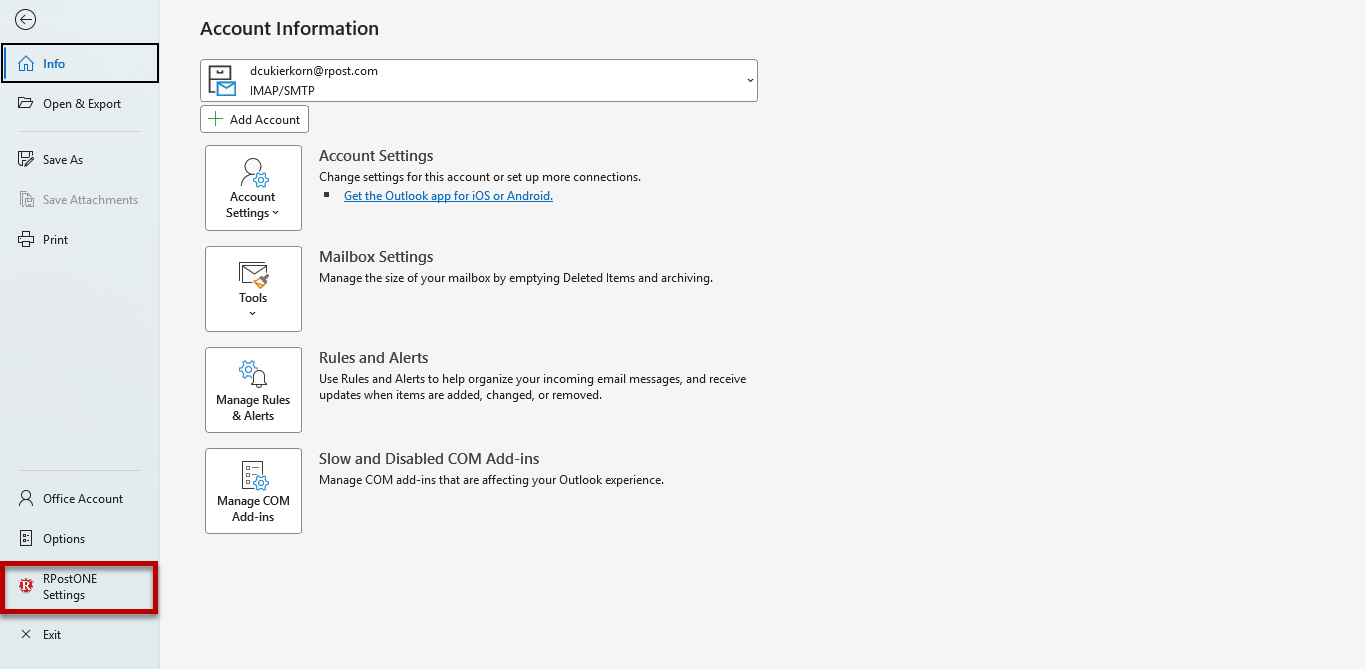This screenshot has height=669, width=1365.
Task: Click the Save As icon in sidebar
Action: point(26,159)
